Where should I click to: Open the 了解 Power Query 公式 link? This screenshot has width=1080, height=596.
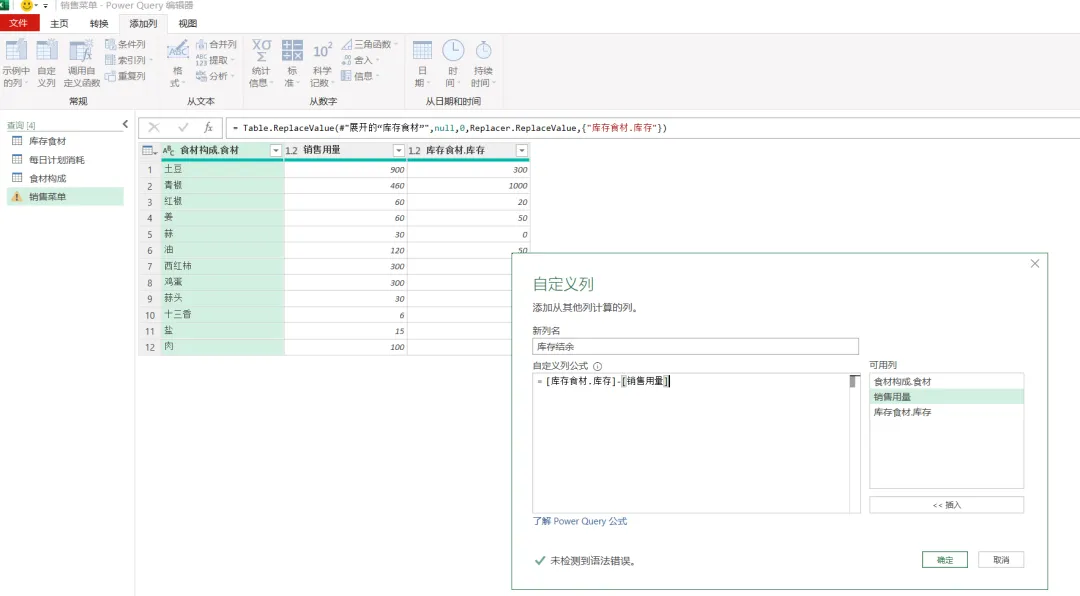point(580,522)
